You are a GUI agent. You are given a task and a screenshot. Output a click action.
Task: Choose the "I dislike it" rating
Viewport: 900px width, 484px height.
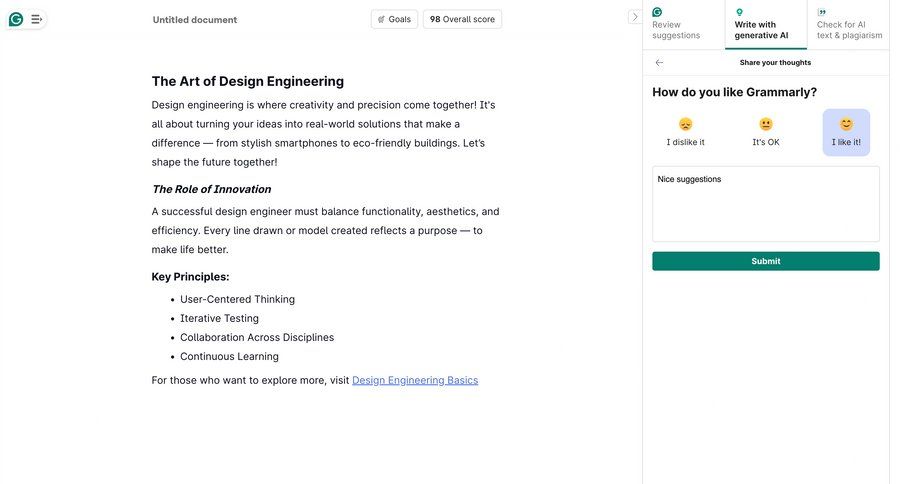pyautogui.click(x=685, y=133)
